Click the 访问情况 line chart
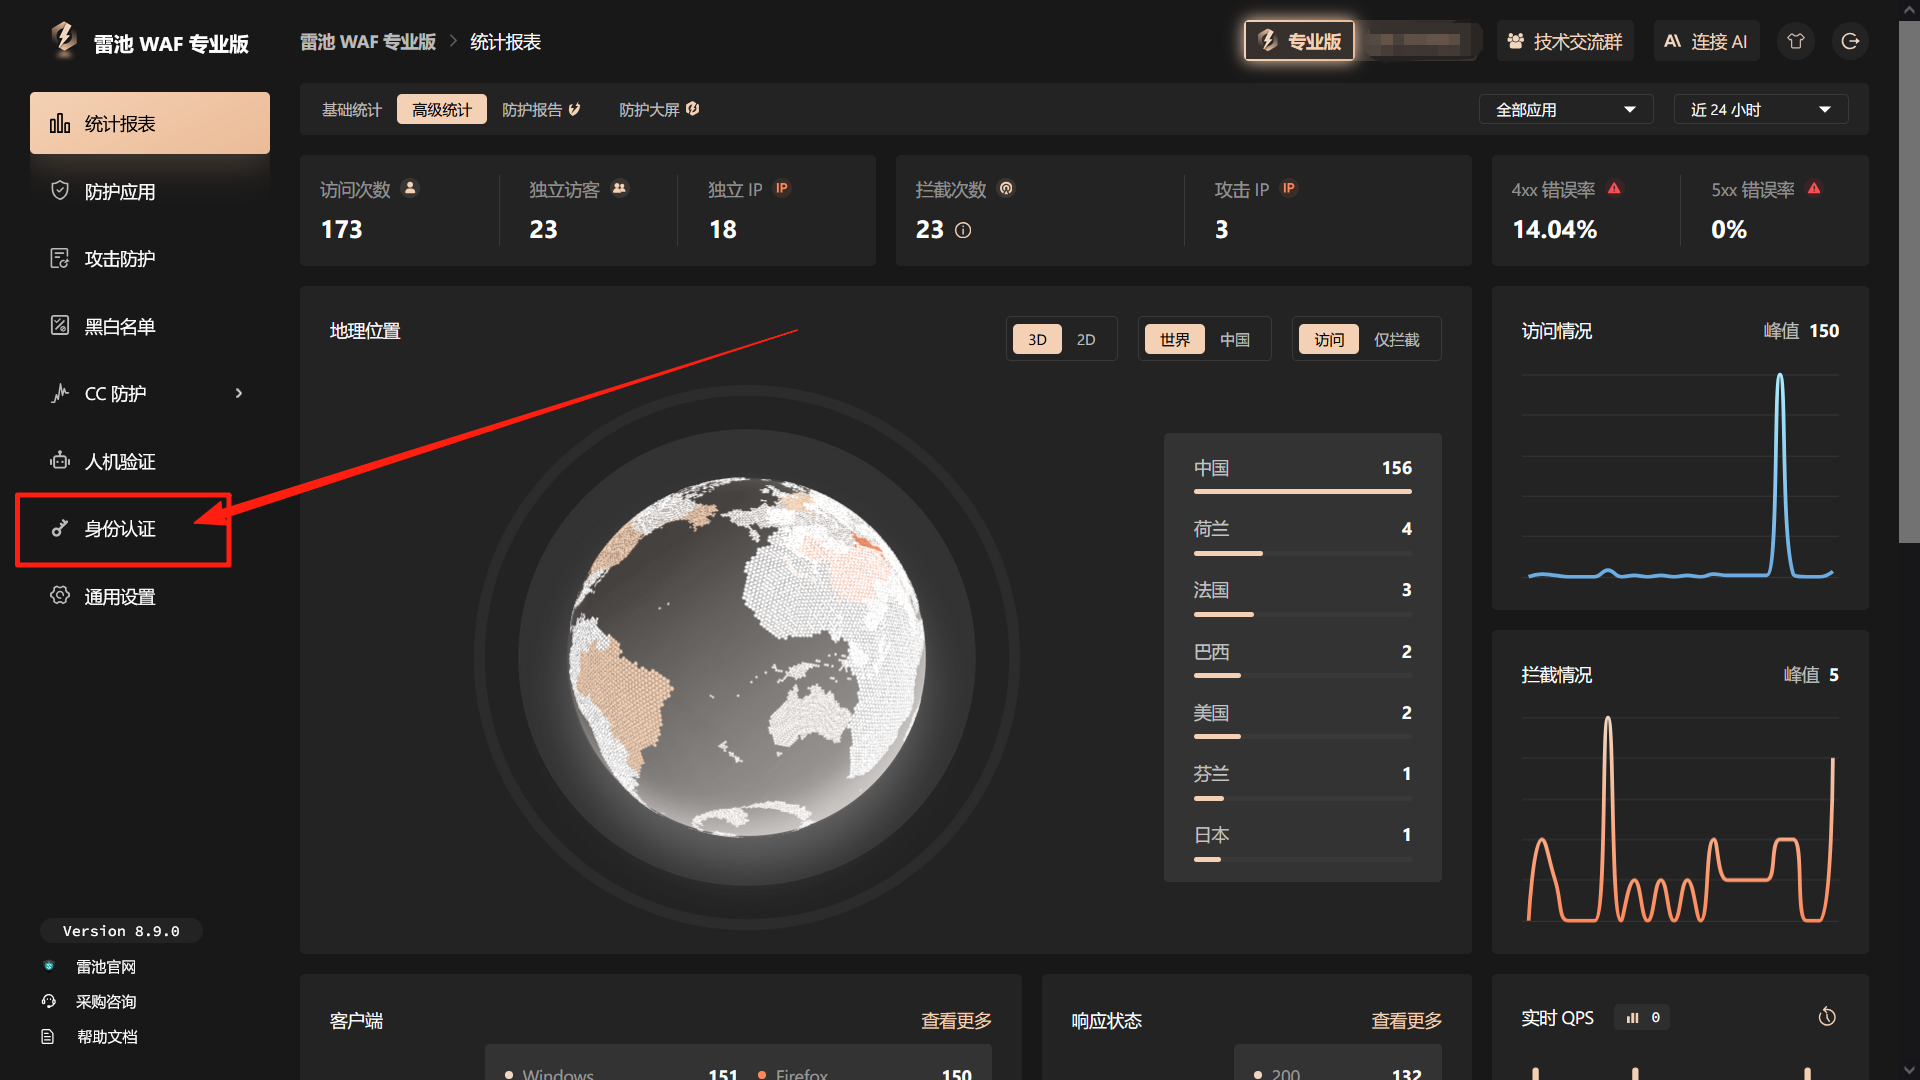Viewport: 1920px width, 1080px height. (1680, 476)
